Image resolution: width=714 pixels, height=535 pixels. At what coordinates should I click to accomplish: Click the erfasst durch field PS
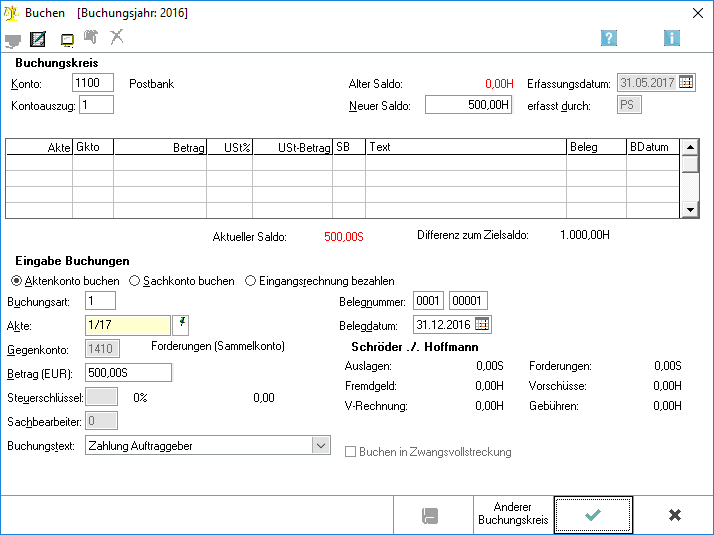tap(629, 105)
